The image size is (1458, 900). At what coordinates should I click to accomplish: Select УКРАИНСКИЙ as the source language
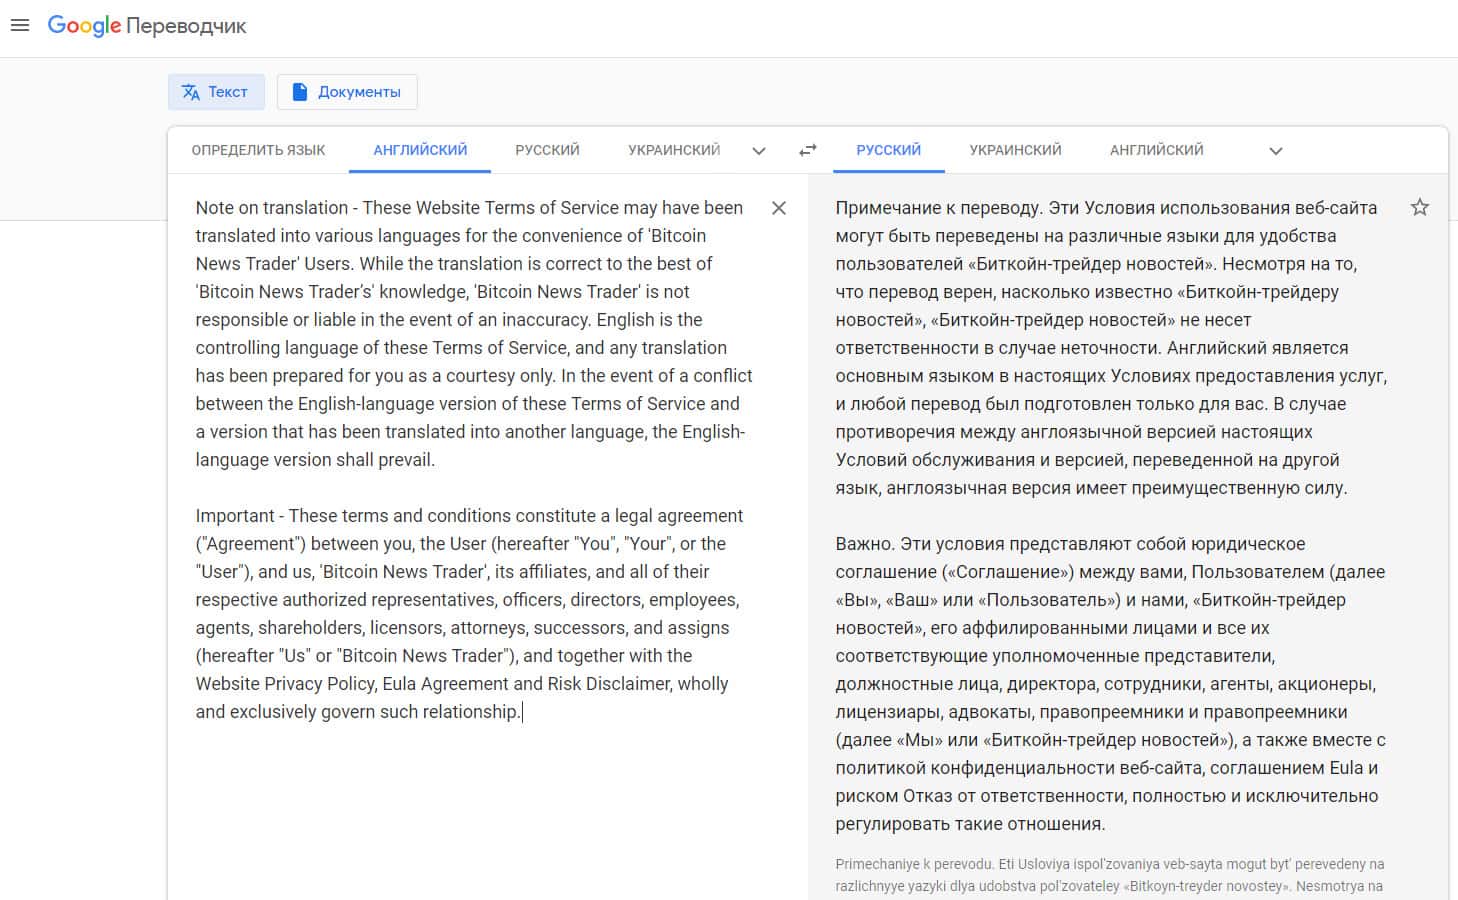click(674, 150)
